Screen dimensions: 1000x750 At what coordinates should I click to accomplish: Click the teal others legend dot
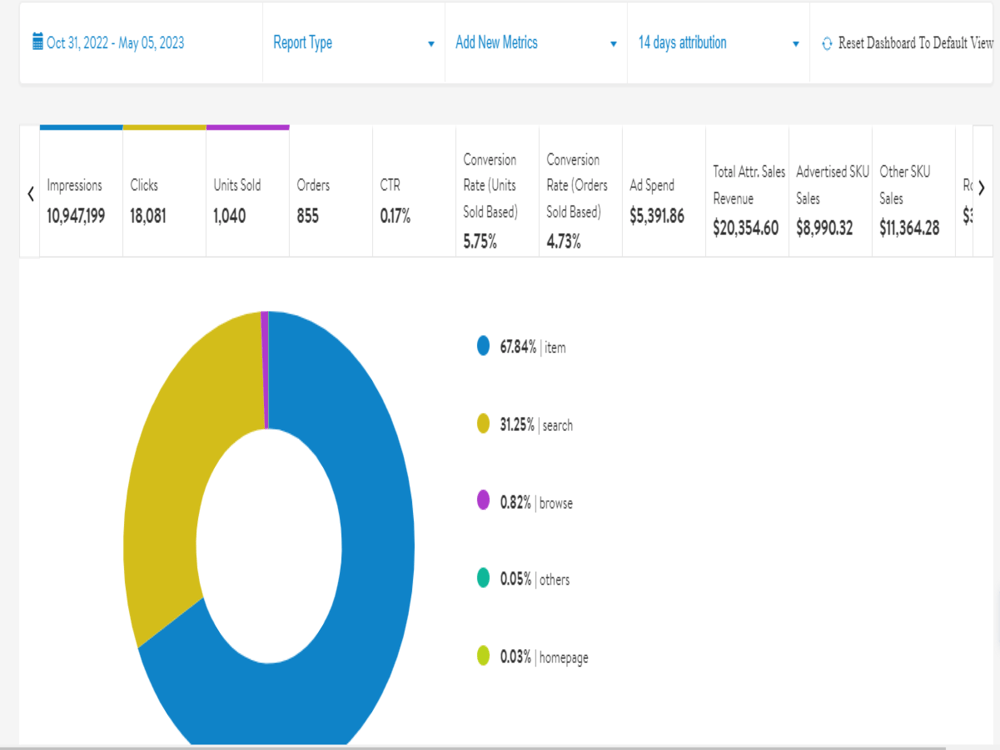point(483,577)
